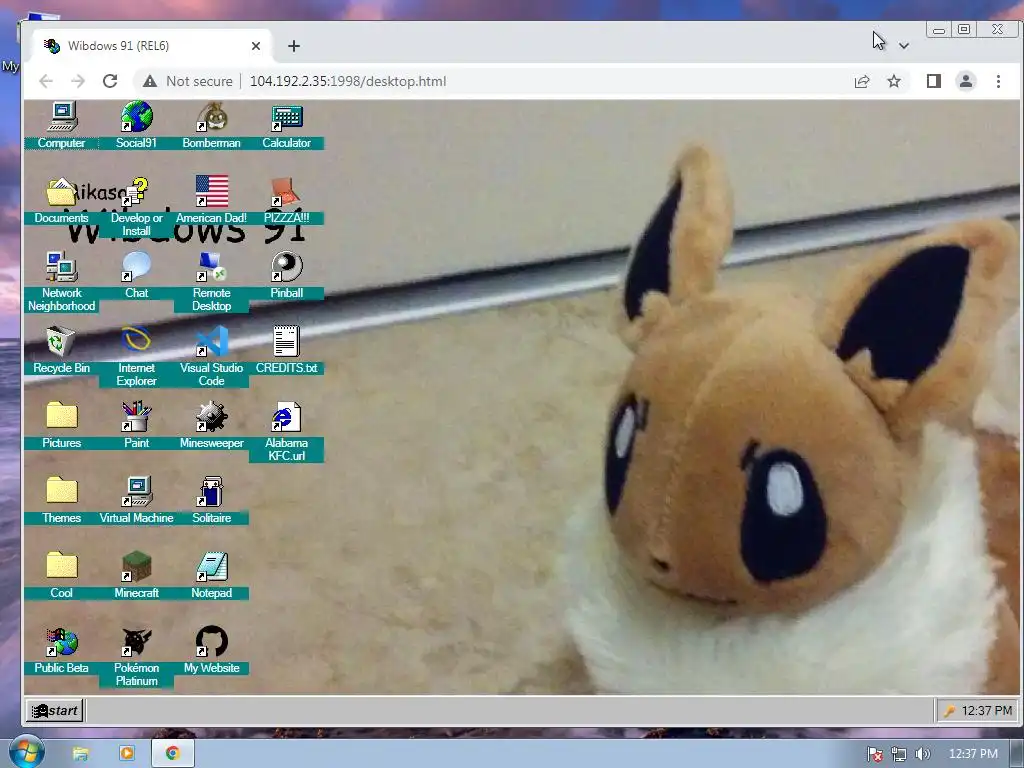Open the network tray icon
The height and width of the screenshot is (768, 1024).
pos(899,754)
